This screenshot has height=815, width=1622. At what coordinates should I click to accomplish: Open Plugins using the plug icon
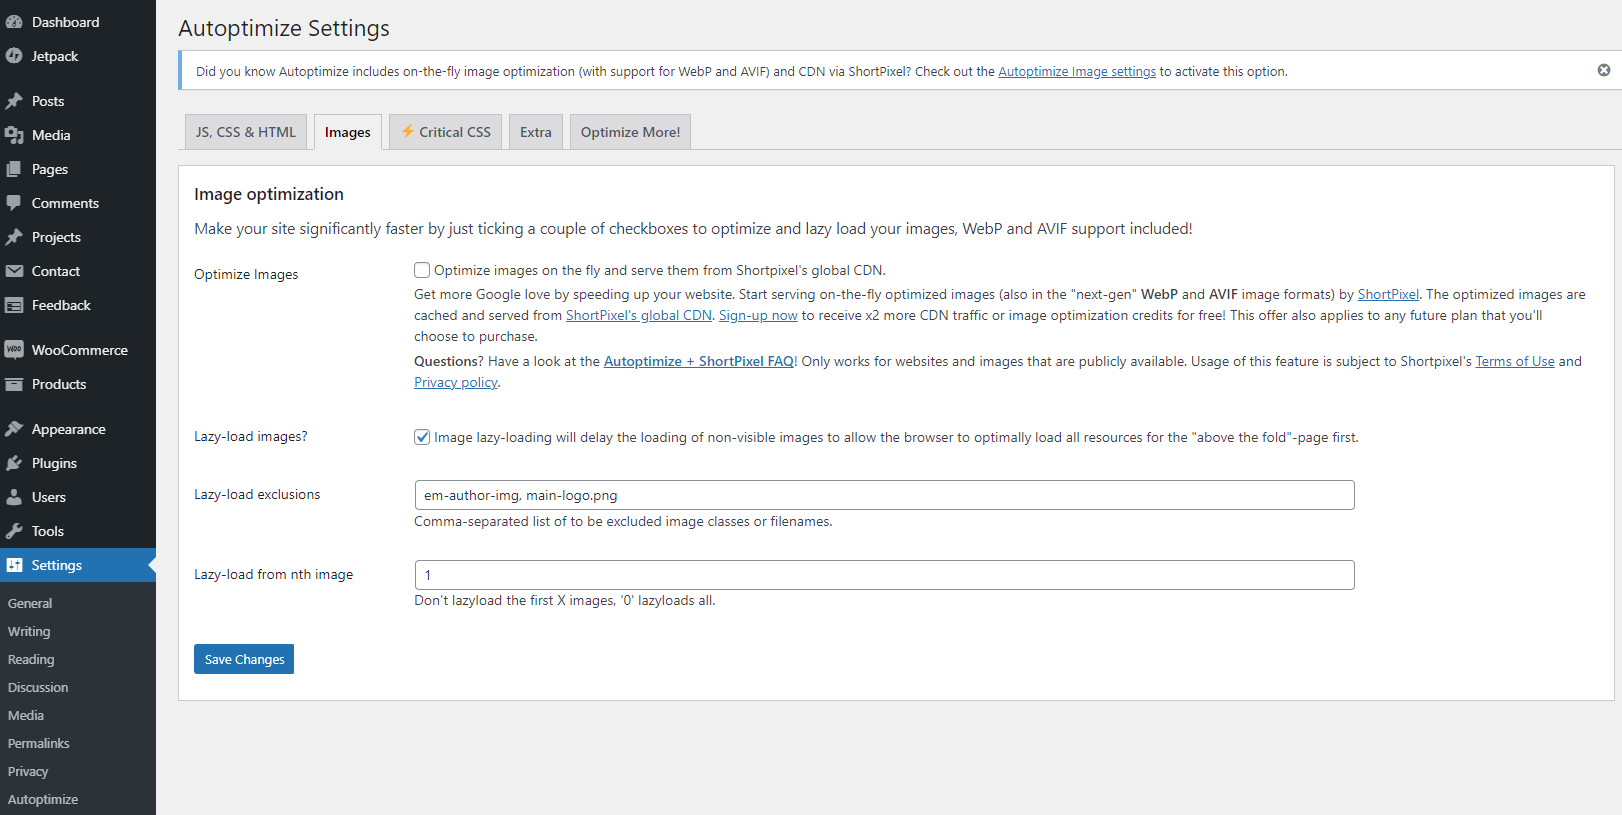pos(14,463)
